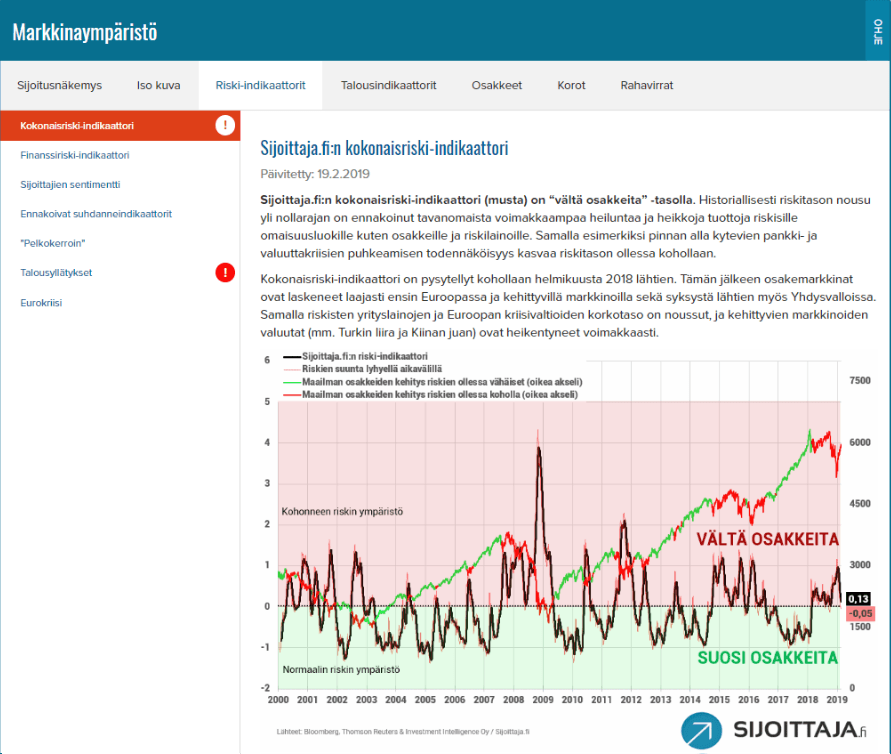Open the Talousindikaattorit tab

tap(389, 85)
